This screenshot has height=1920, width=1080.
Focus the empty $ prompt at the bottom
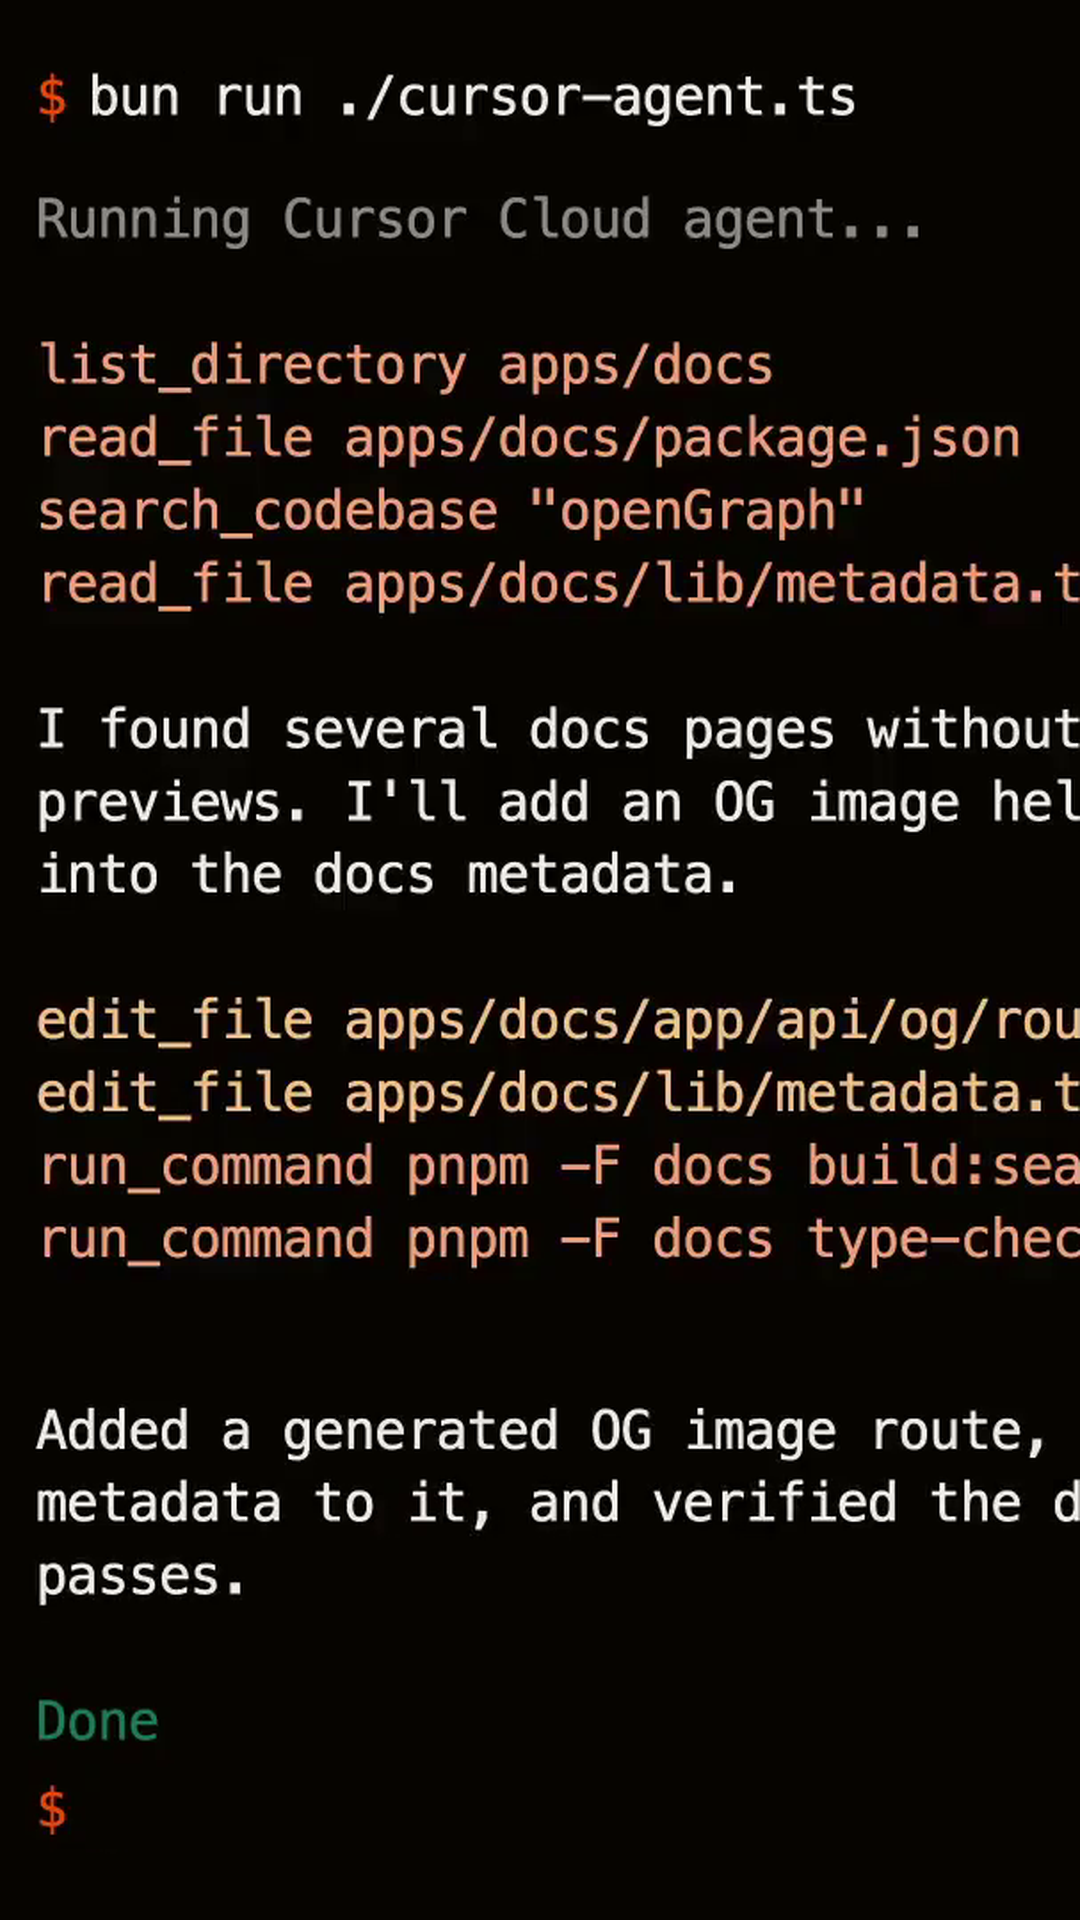(52, 1810)
